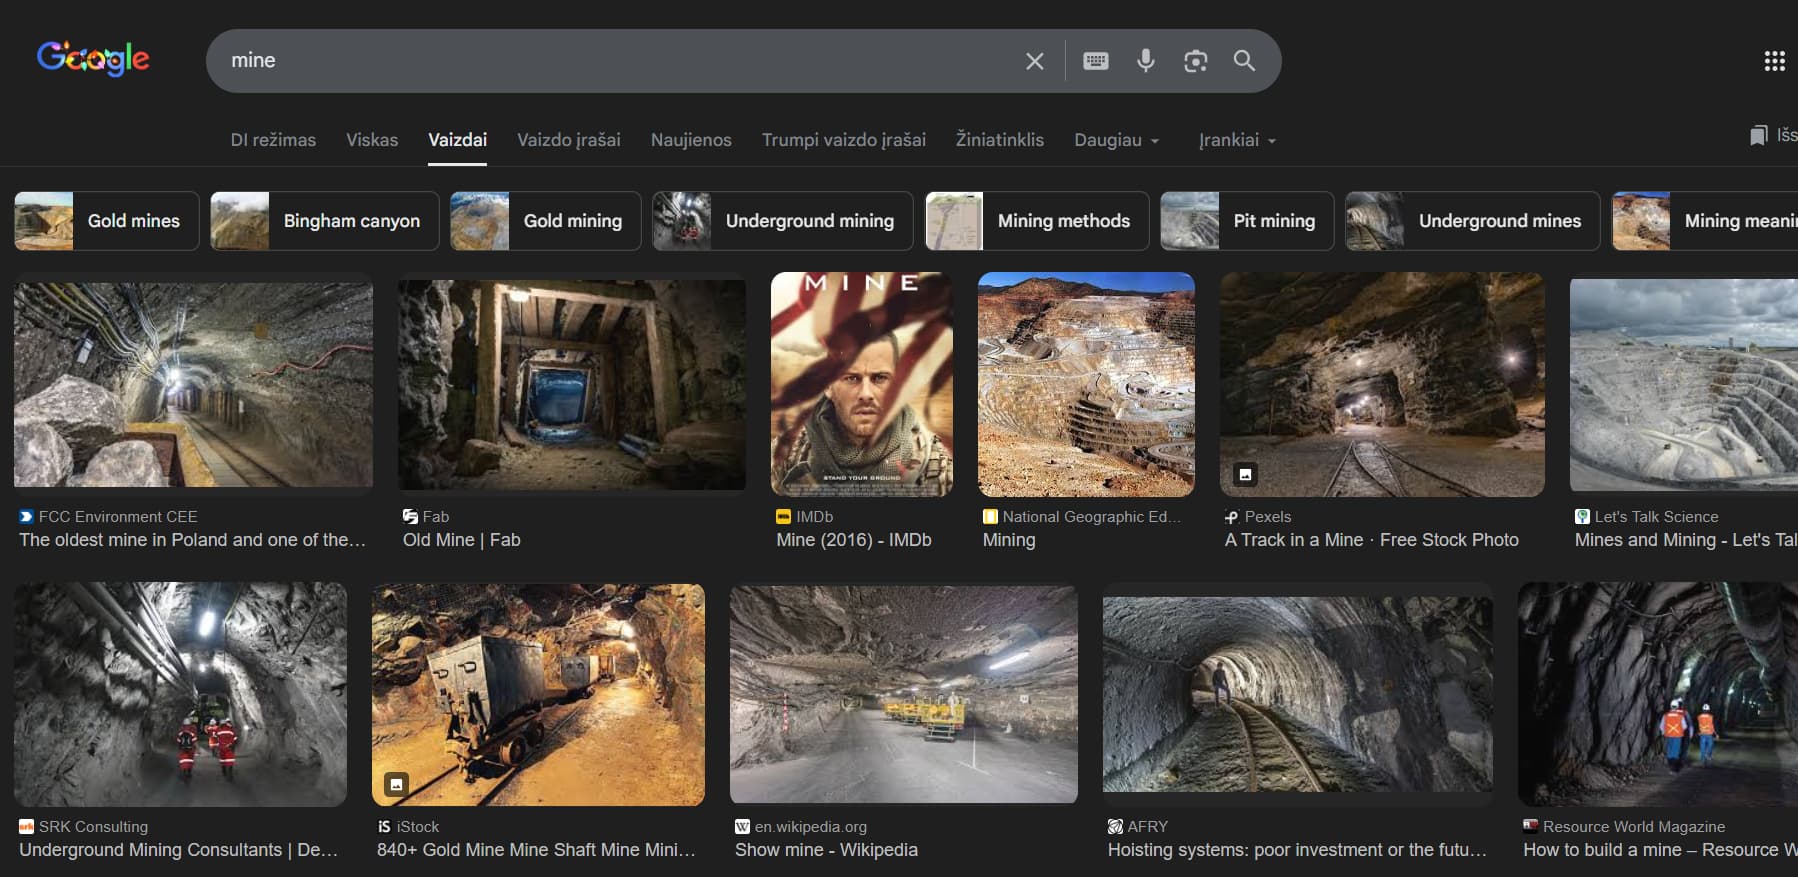
Task: Open the Naujienos tab
Action: [x=691, y=140]
